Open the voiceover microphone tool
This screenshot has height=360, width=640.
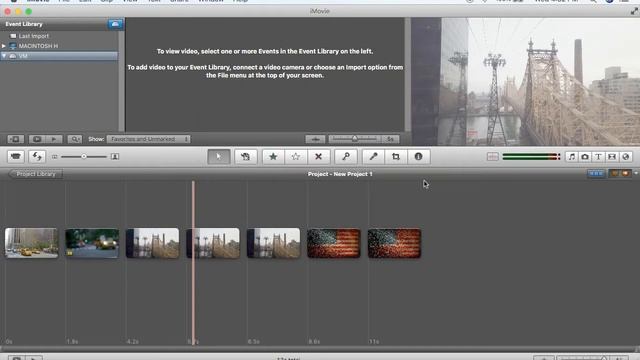pyautogui.click(x=373, y=157)
